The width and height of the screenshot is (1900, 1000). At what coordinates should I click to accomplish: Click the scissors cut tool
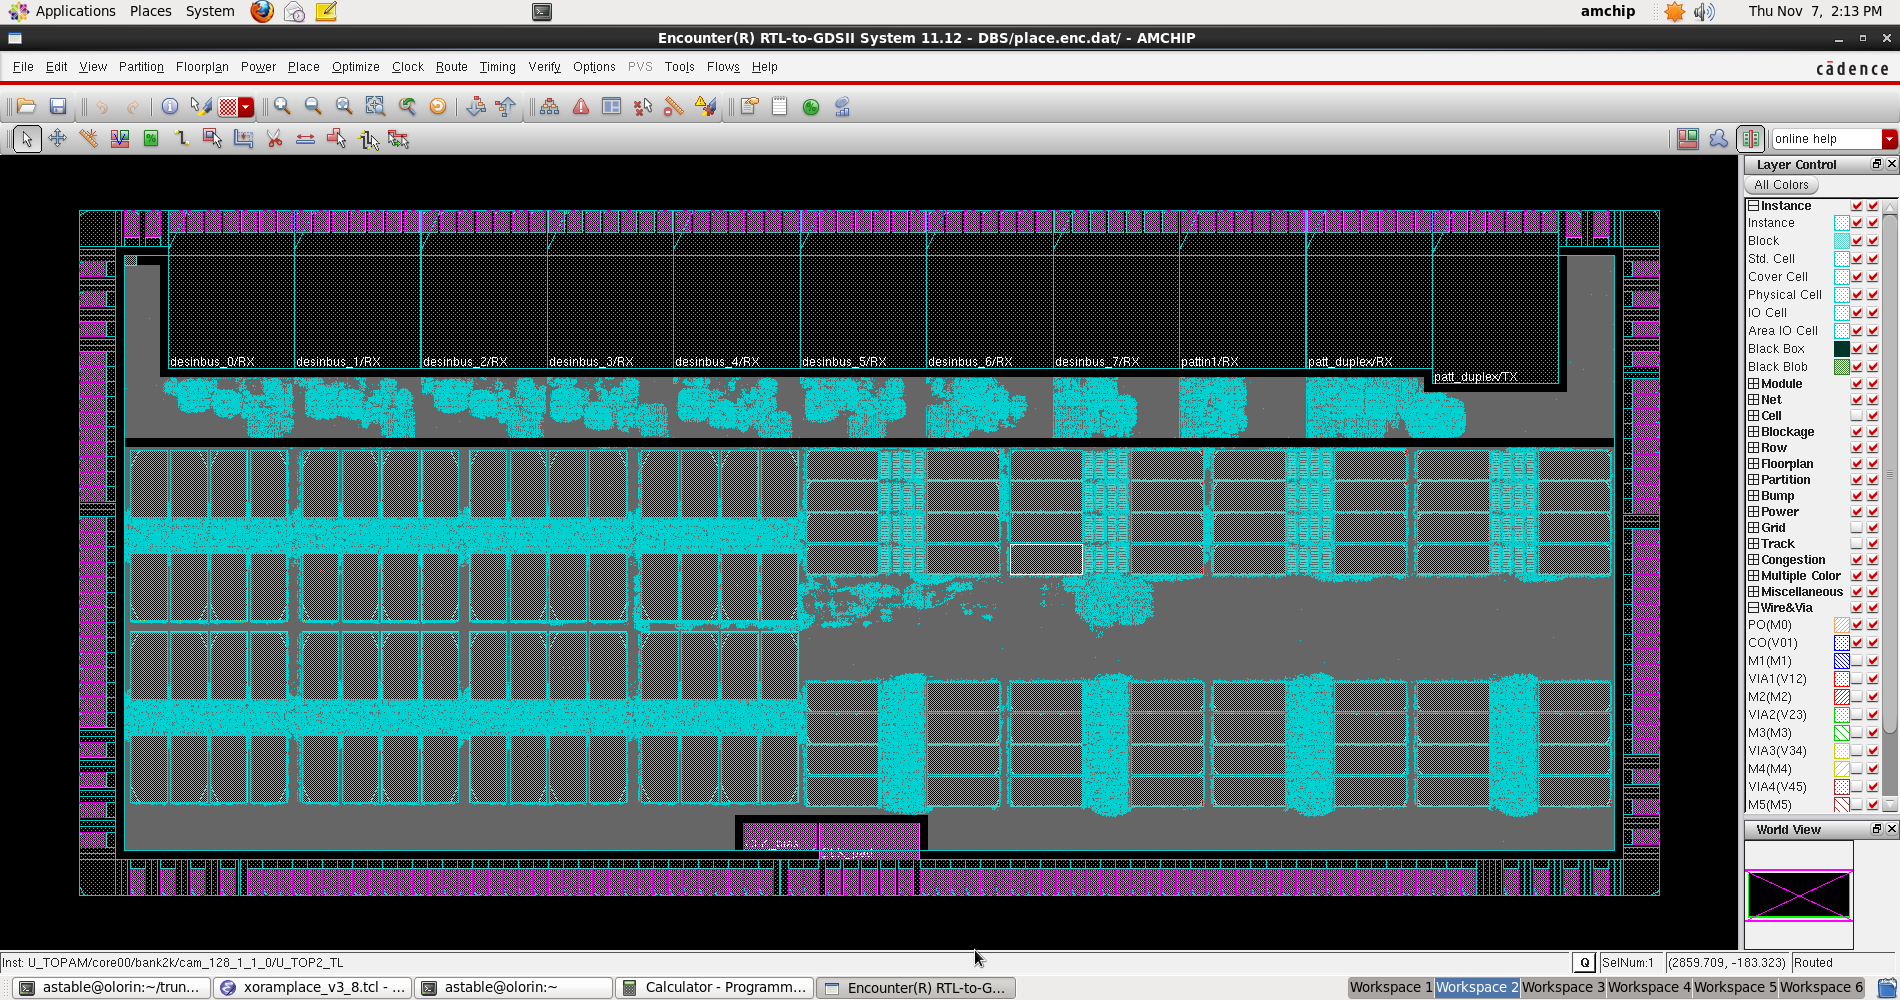274,139
